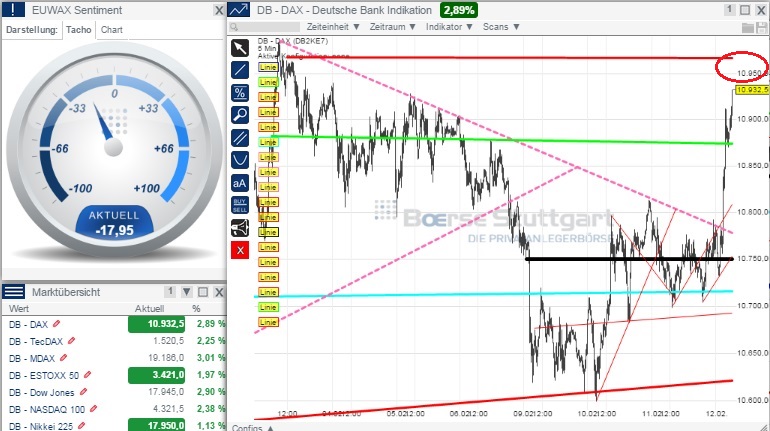Click the green 3.421,0 ESTOXX value cell
The height and width of the screenshot is (431, 770).
(157, 375)
